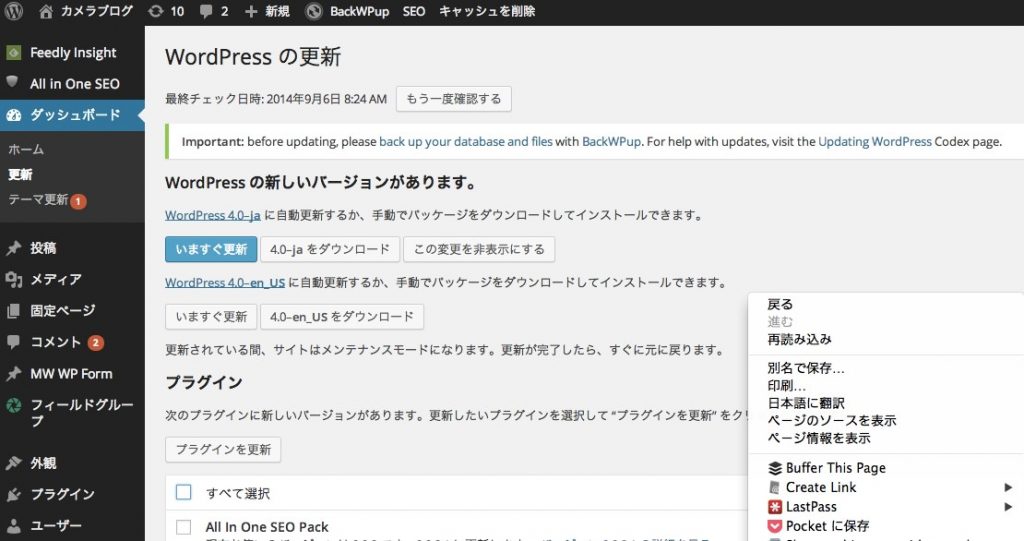Expand the Create Link submenu arrow

point(1008,487)
